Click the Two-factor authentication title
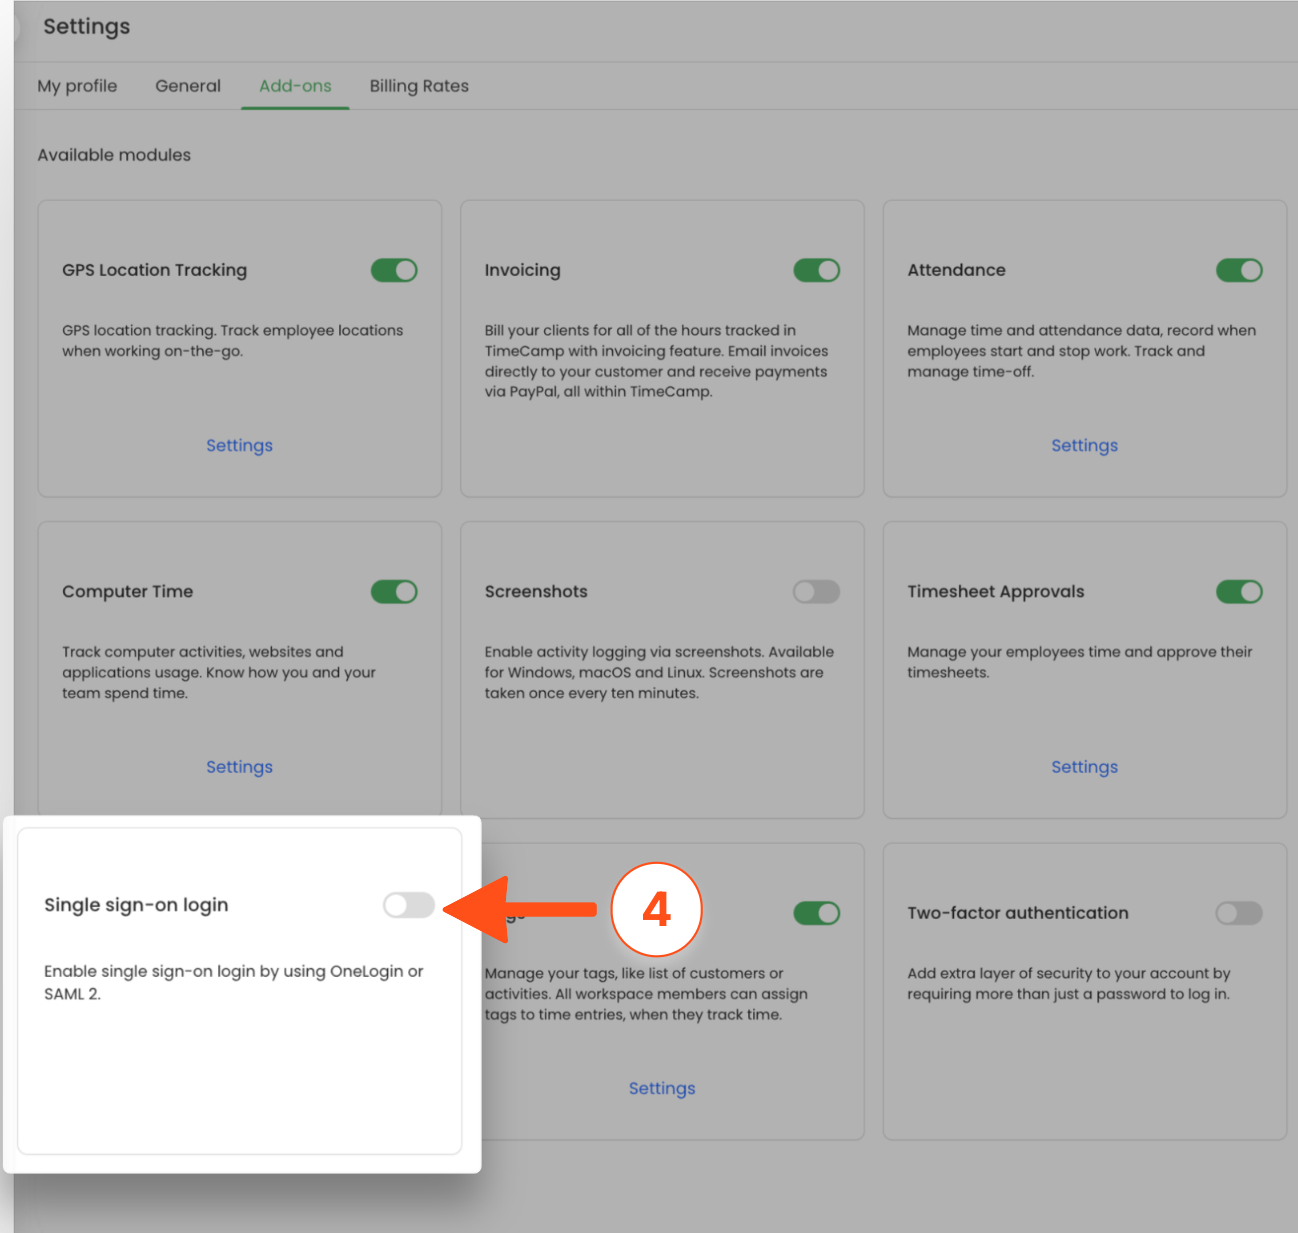 pos(1017,913)
